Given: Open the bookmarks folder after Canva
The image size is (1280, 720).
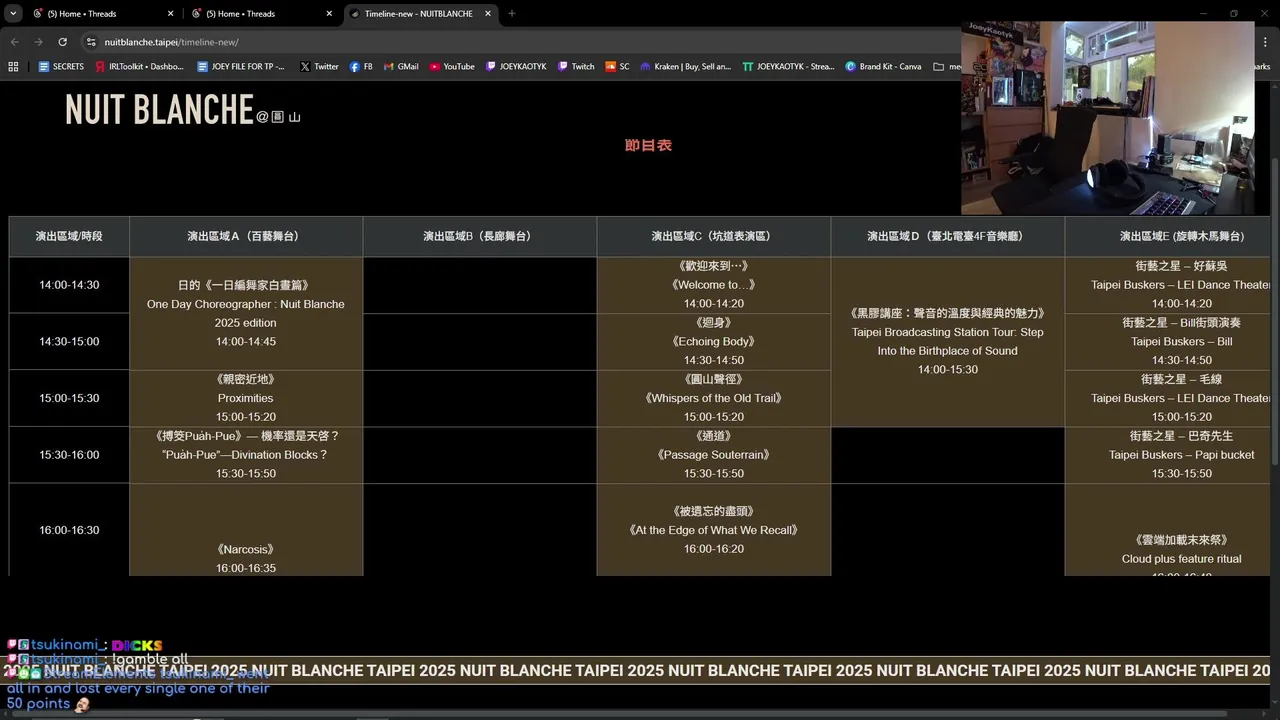Looking at the screenshot, I should [x=946, y=67].
